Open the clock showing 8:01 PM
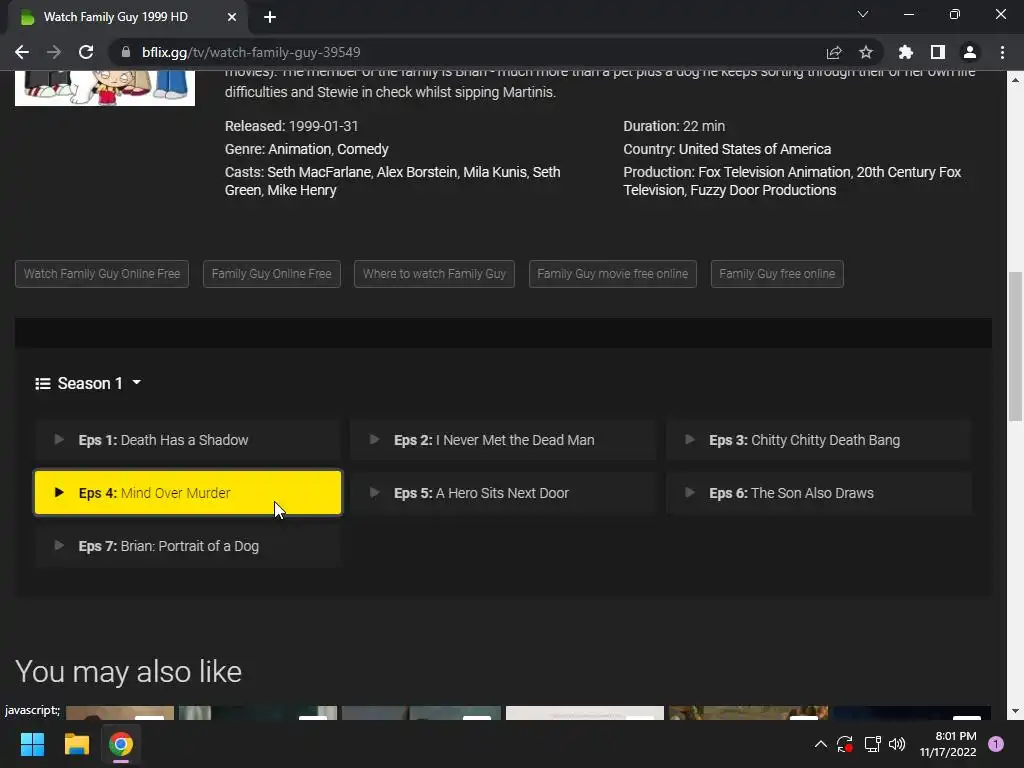Viewport: 1024px width, 768px height. coord(948,744)
